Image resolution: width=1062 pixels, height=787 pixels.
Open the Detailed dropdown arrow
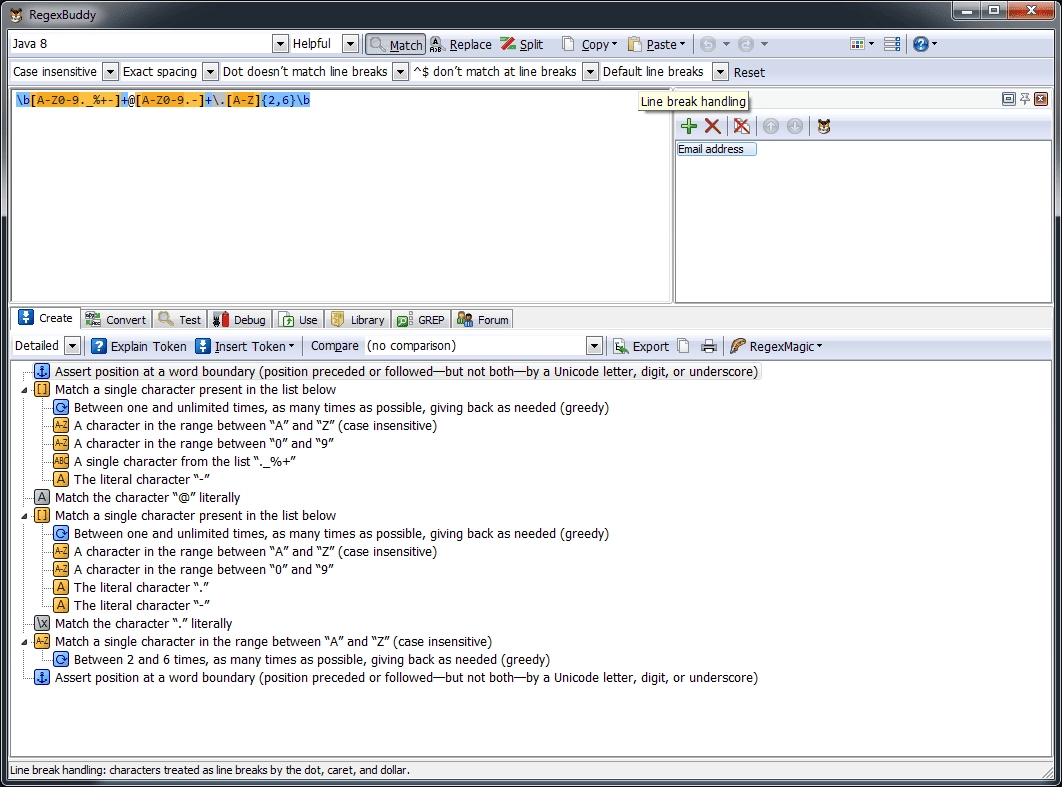(x=72, y=346)
